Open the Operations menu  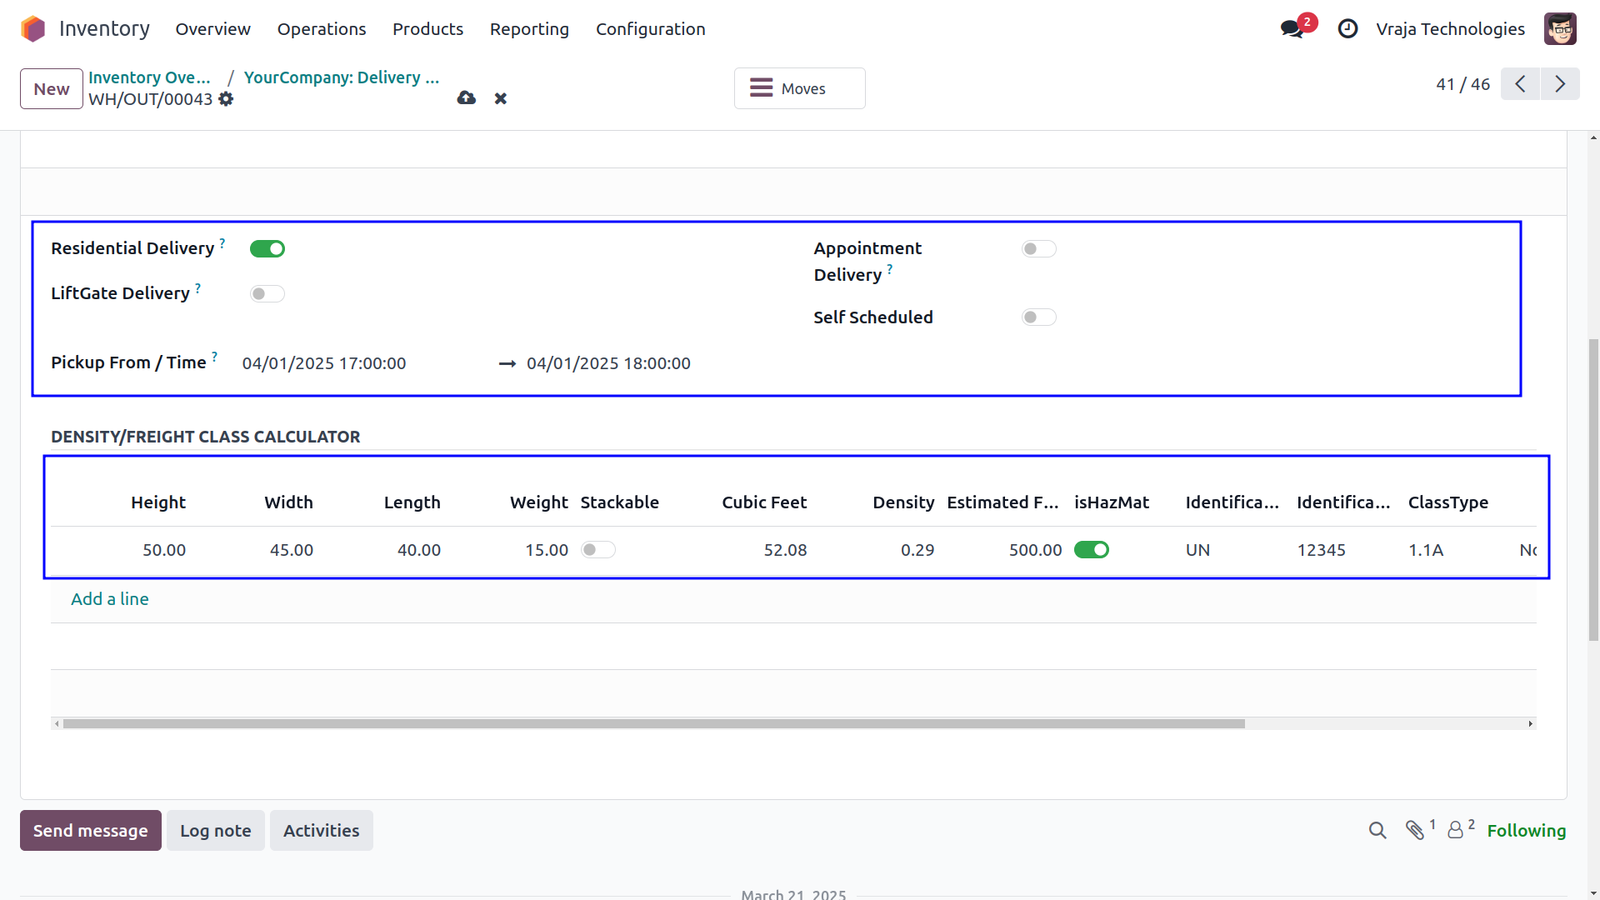coord(322,29)
